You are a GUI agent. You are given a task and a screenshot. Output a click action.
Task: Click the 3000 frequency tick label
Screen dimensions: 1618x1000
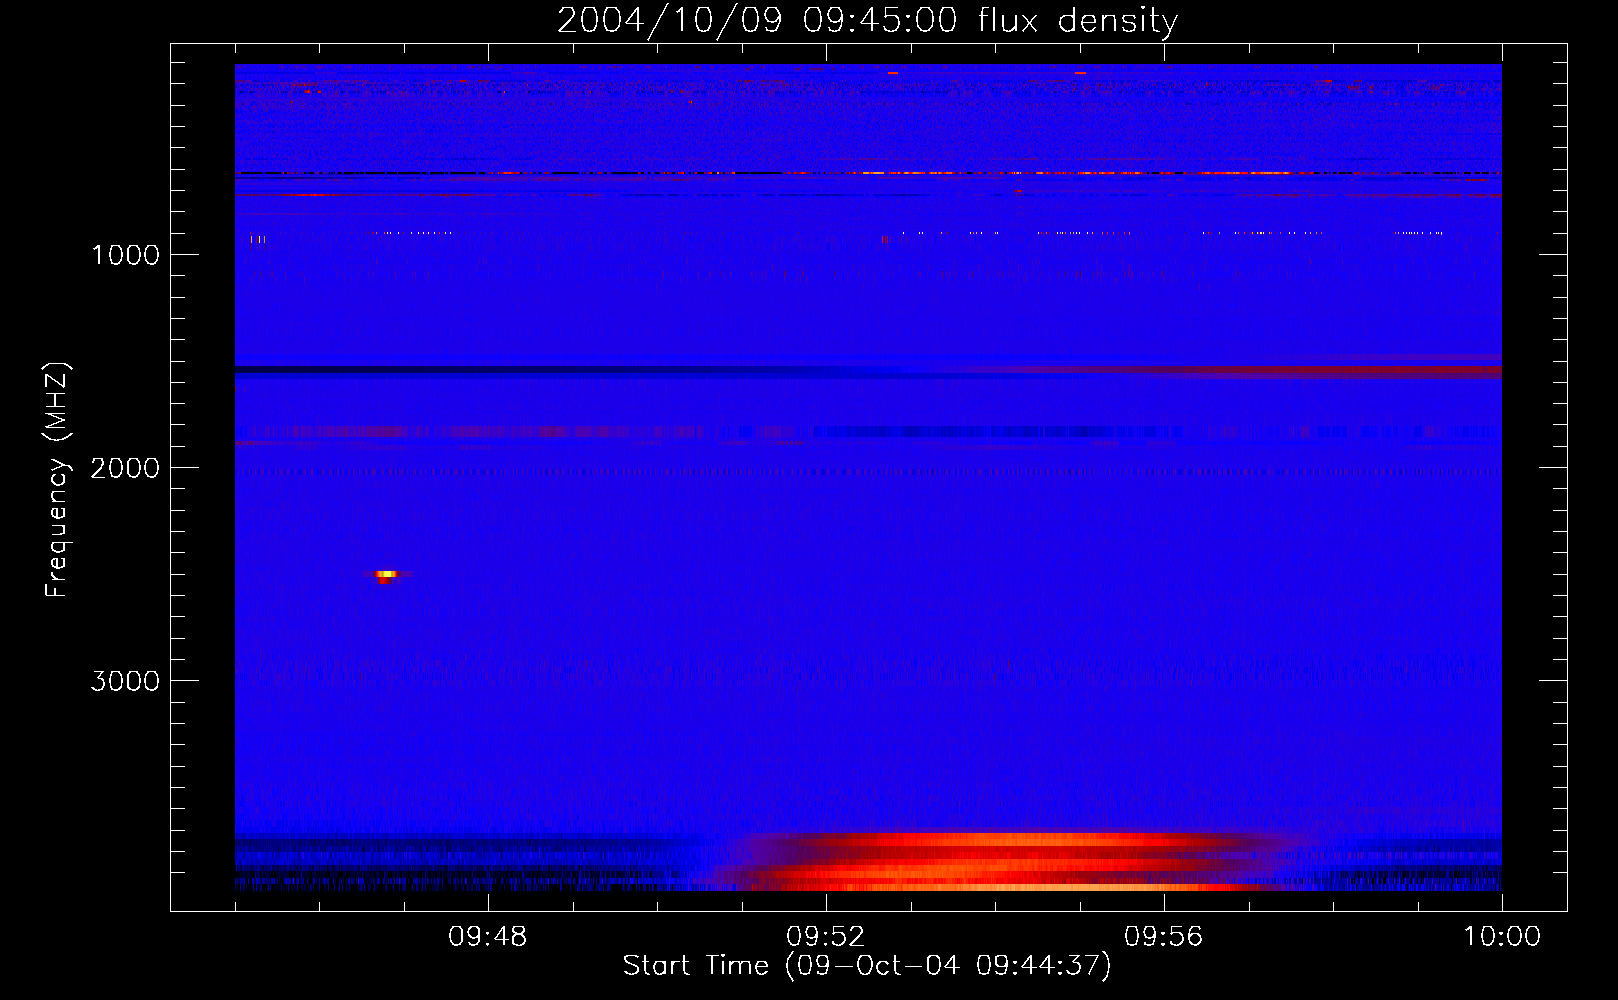[125, 681]
